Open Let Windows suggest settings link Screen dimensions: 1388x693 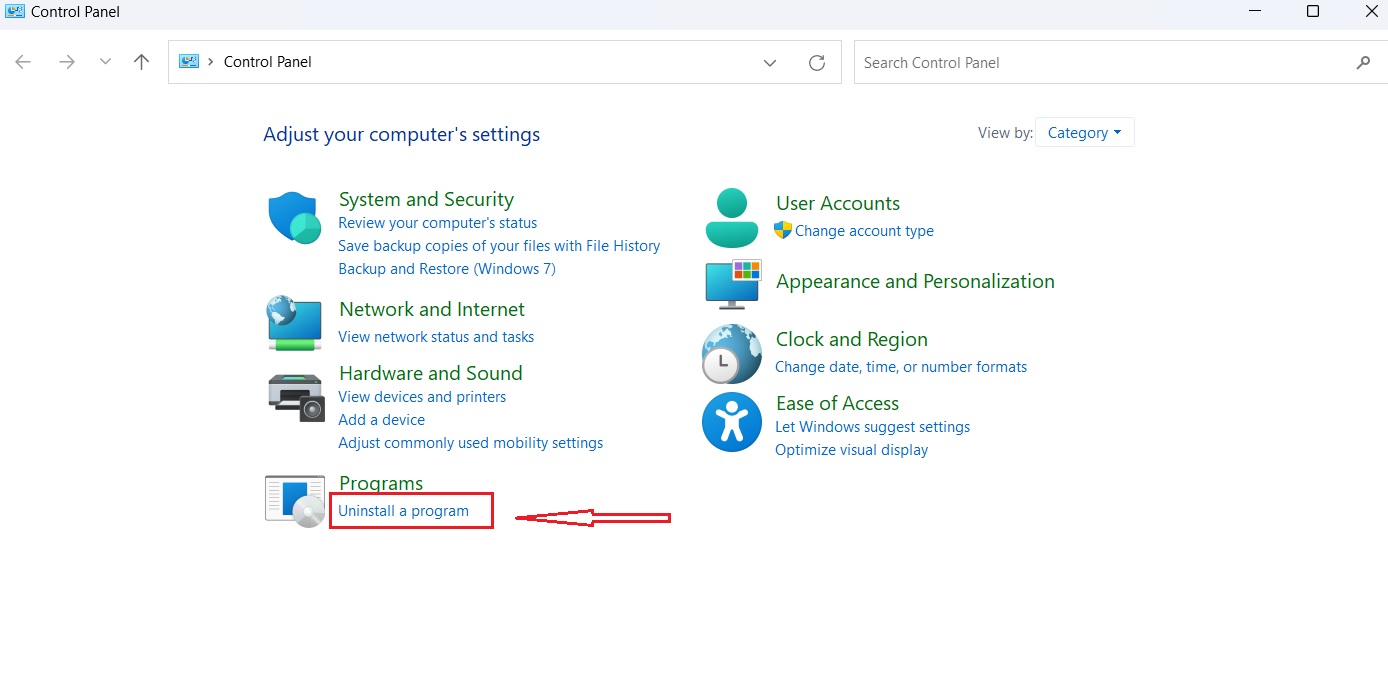point(872,427)
